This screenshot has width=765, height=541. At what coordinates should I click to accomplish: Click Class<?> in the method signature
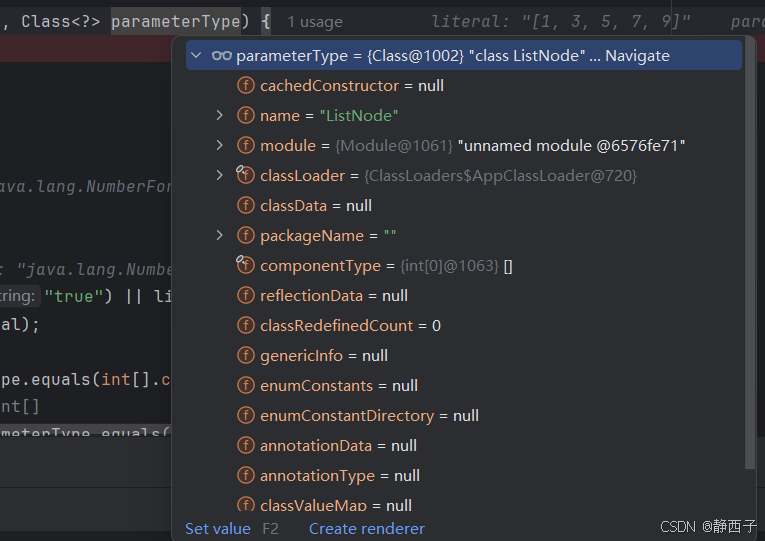click(60, 22)
